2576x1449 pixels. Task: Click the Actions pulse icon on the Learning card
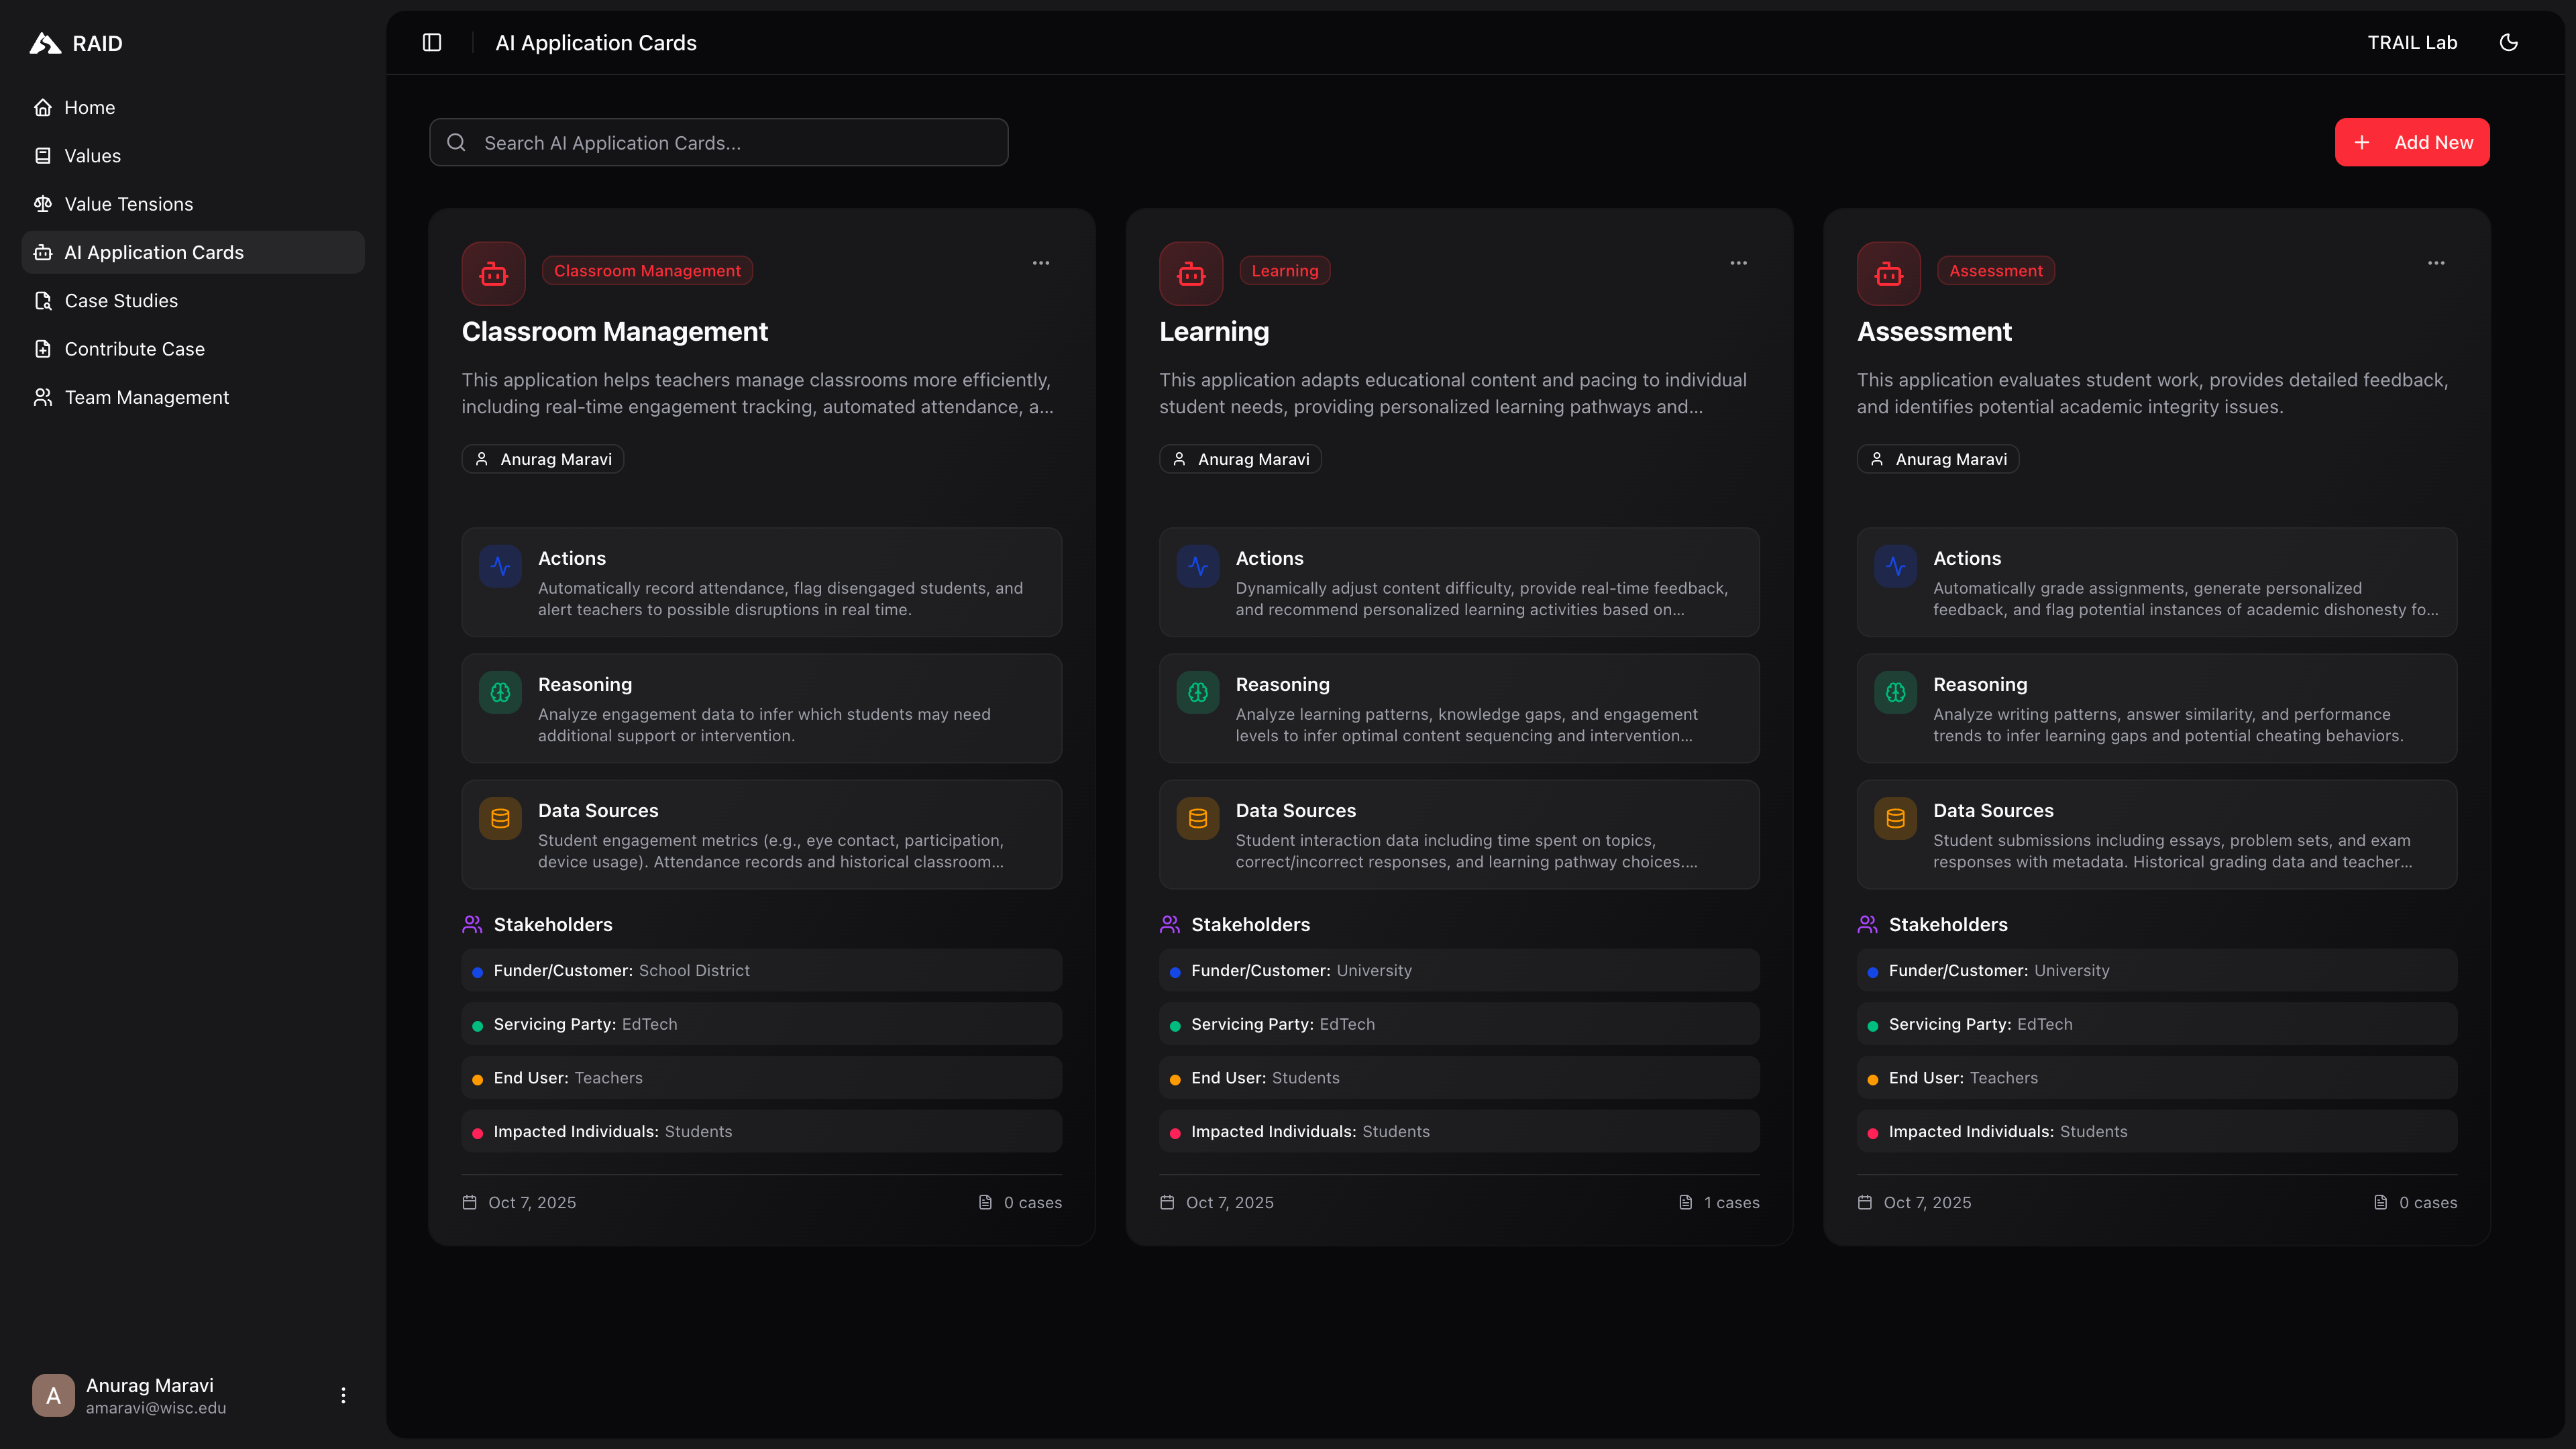pyautogui.click(x=1197, y=566)
